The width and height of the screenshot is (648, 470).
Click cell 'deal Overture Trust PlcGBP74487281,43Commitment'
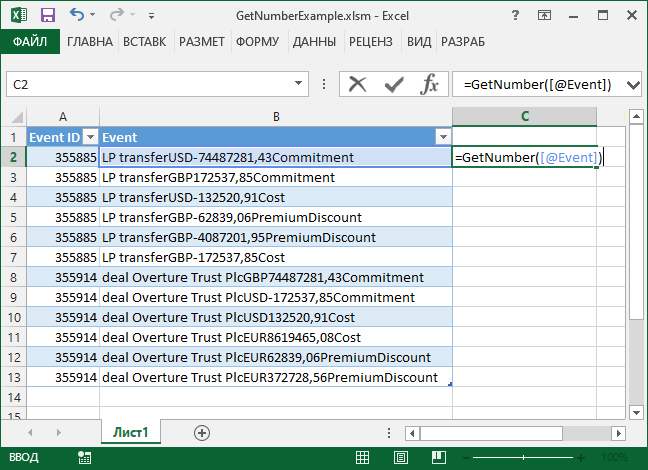[276, 277]
